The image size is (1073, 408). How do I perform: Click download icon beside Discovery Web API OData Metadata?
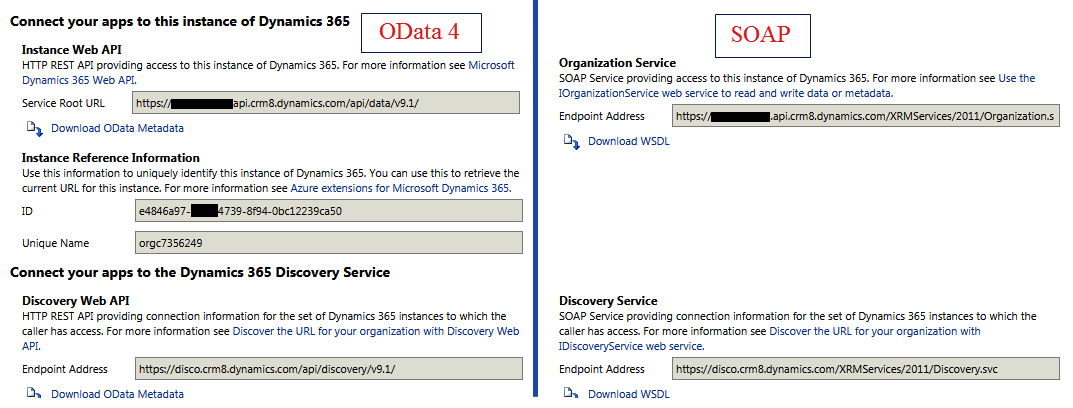coord(34,394)
